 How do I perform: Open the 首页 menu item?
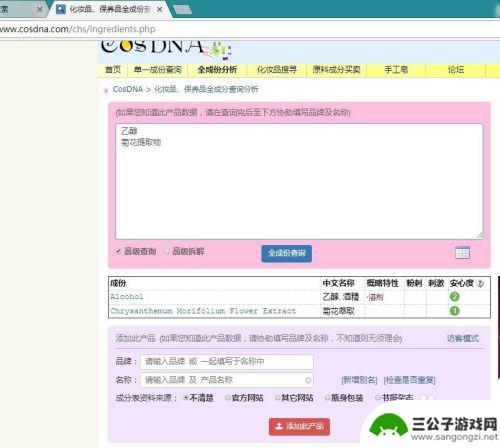(113, 70)
